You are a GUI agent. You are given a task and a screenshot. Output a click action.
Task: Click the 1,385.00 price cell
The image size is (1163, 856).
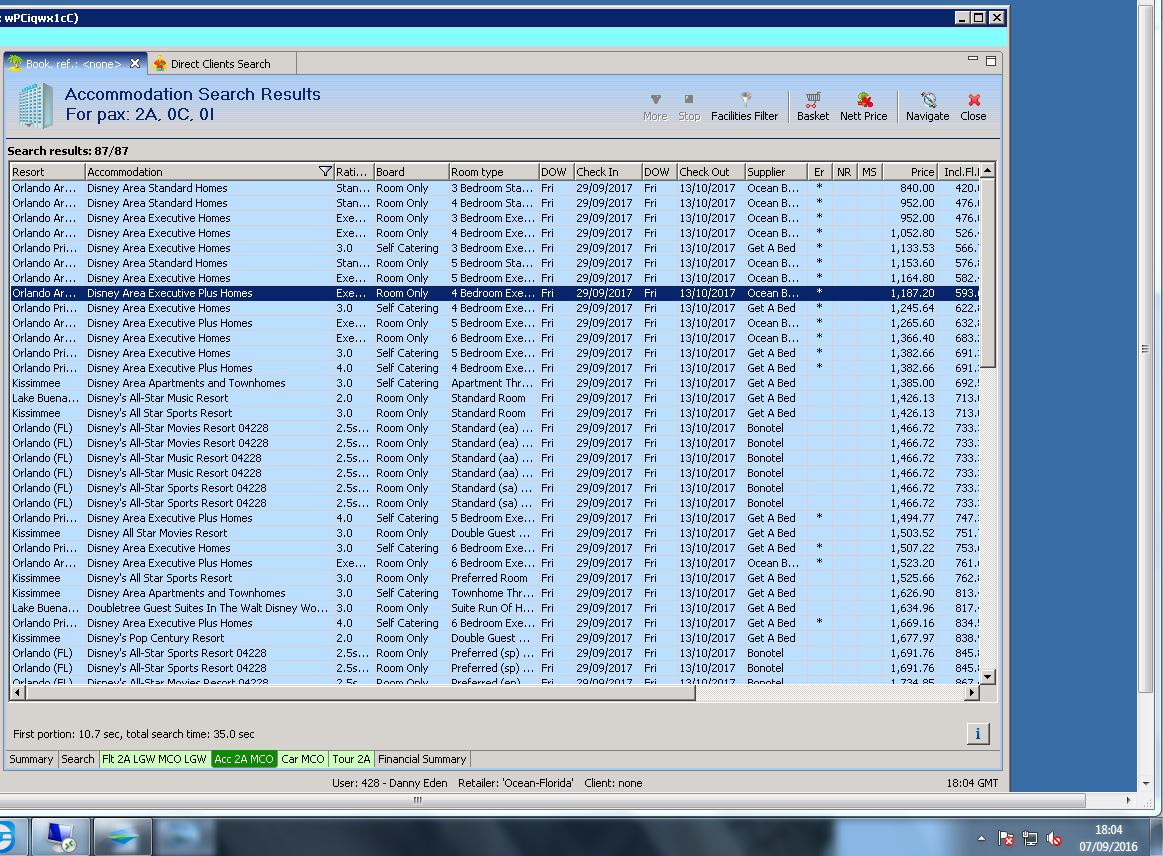click(x=912, y=383)
